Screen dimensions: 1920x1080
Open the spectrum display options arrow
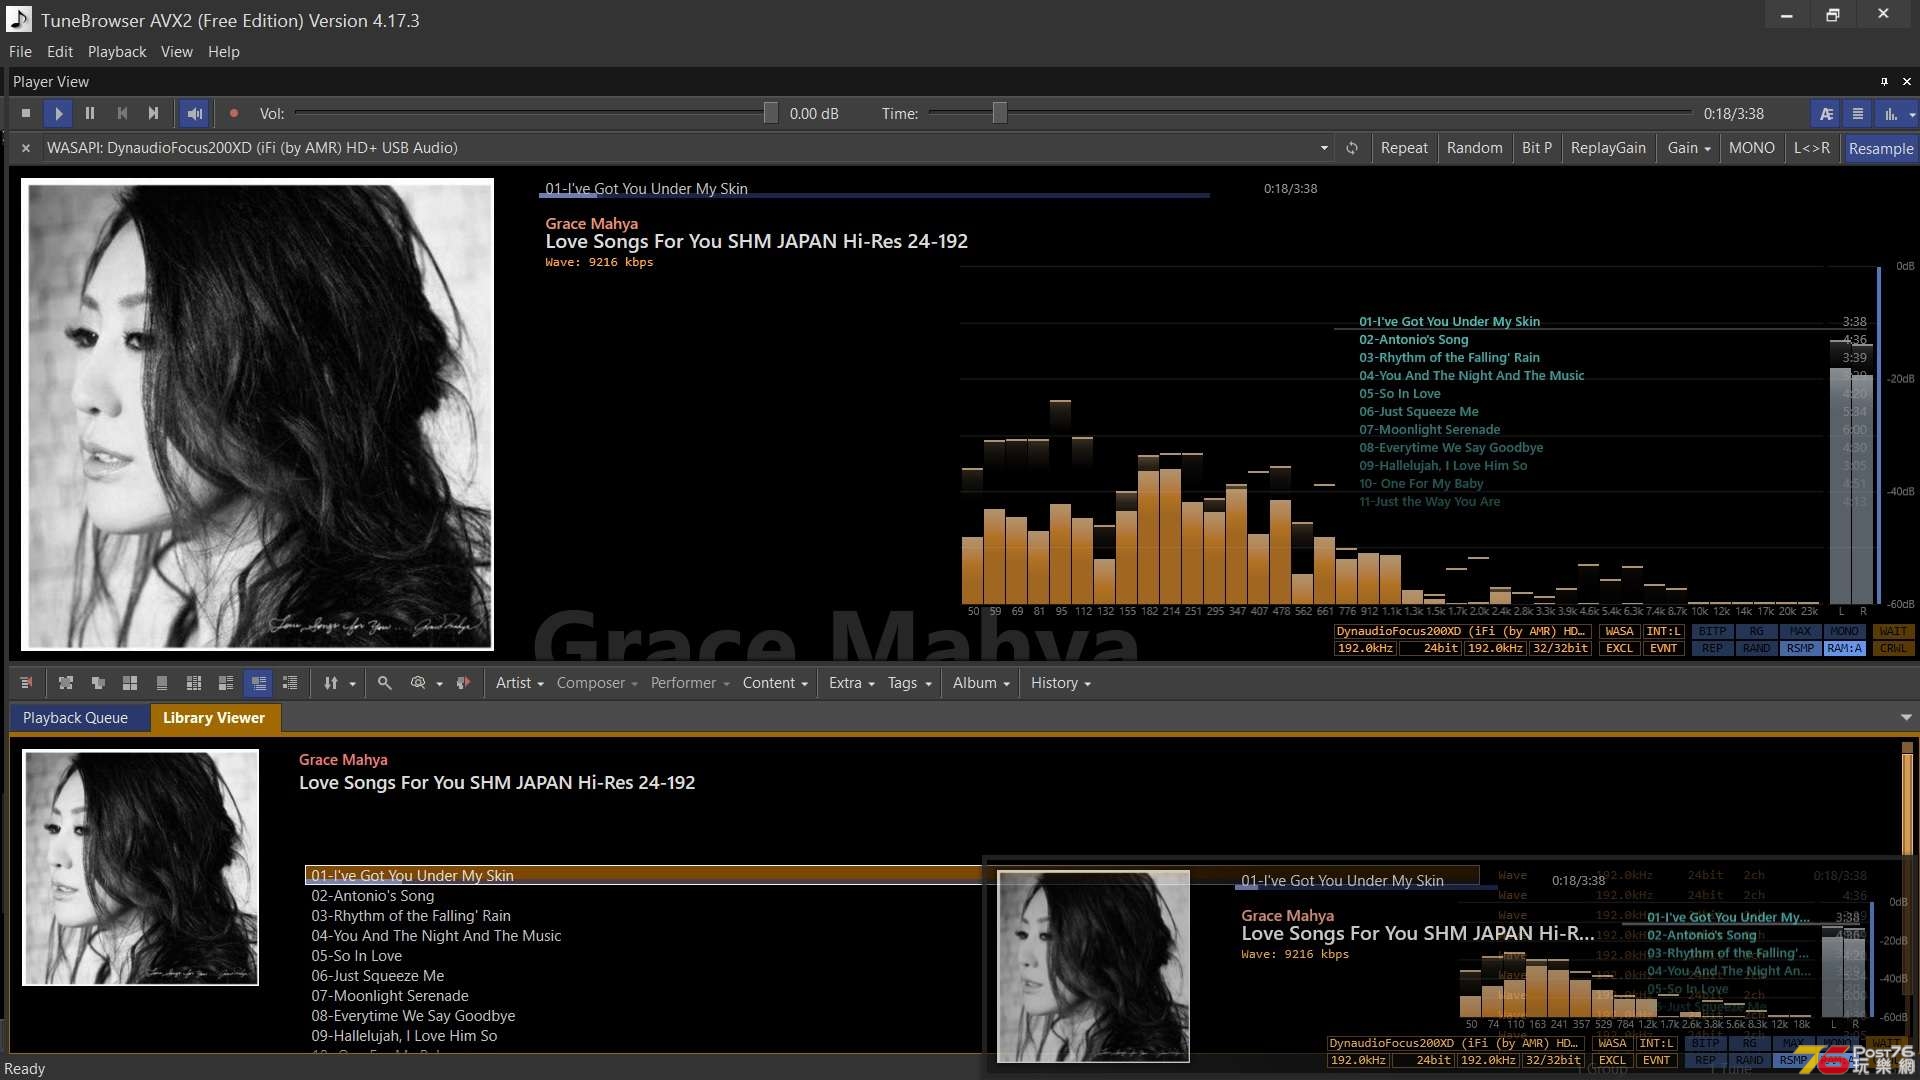pyautogui.click(x=1912, y=114)
